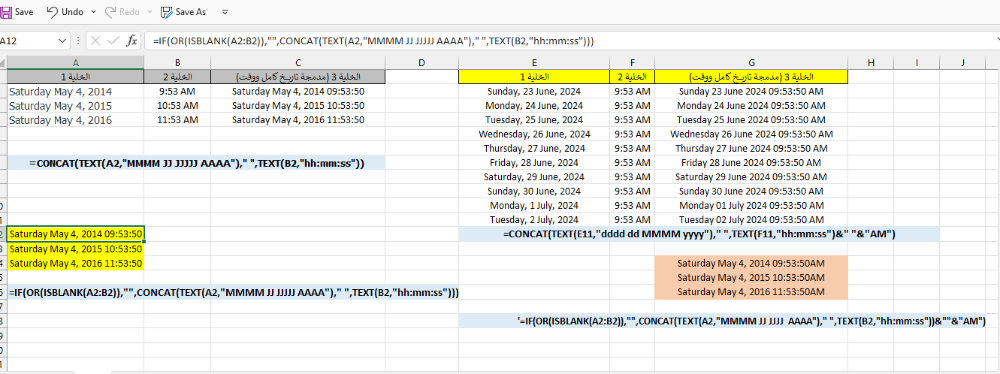1000x374 pixels.
Task: Click yellow cell Saturday May 4, 2015 10:53:50
Action: click(75, 248)
